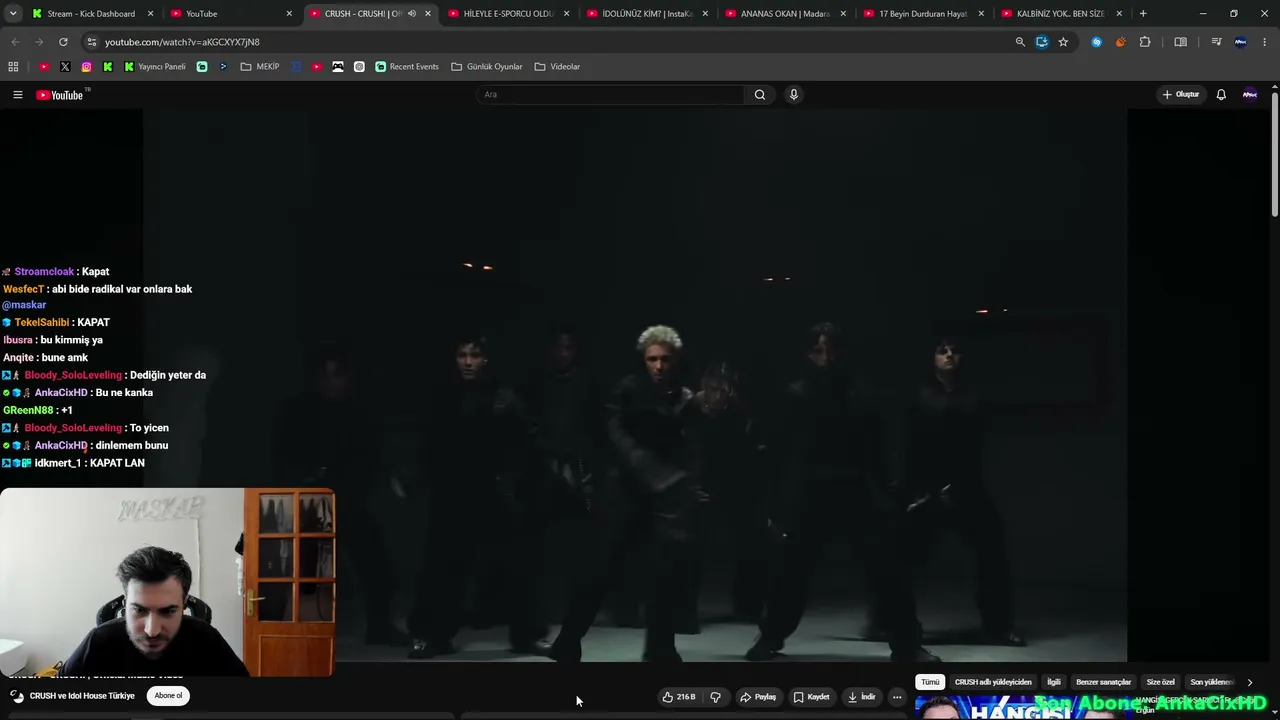Open the Instagram bookmark icon

pyautogui.click(x=87, y=67)
